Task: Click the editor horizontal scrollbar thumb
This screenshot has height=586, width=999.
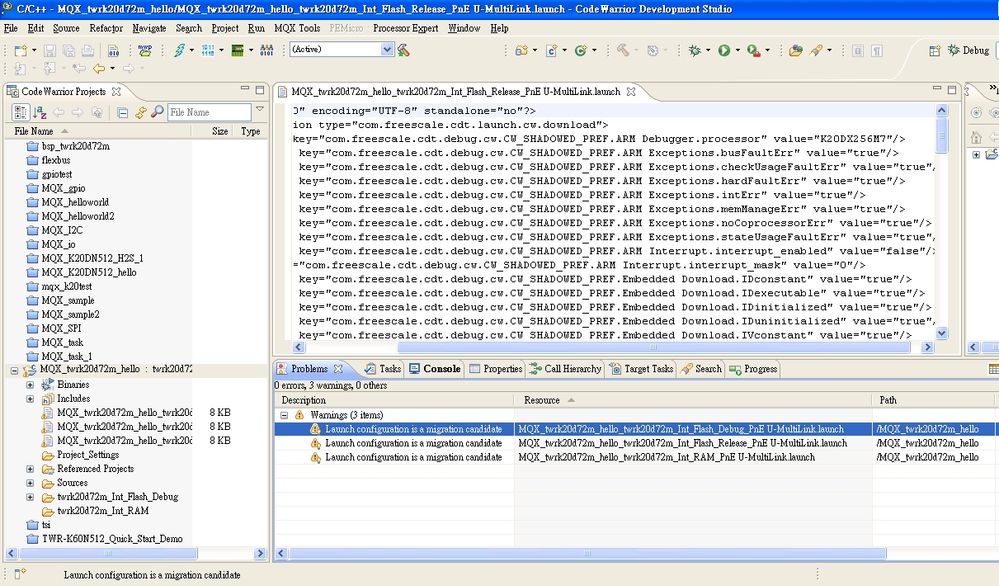Action: click(x=653, y=347)
